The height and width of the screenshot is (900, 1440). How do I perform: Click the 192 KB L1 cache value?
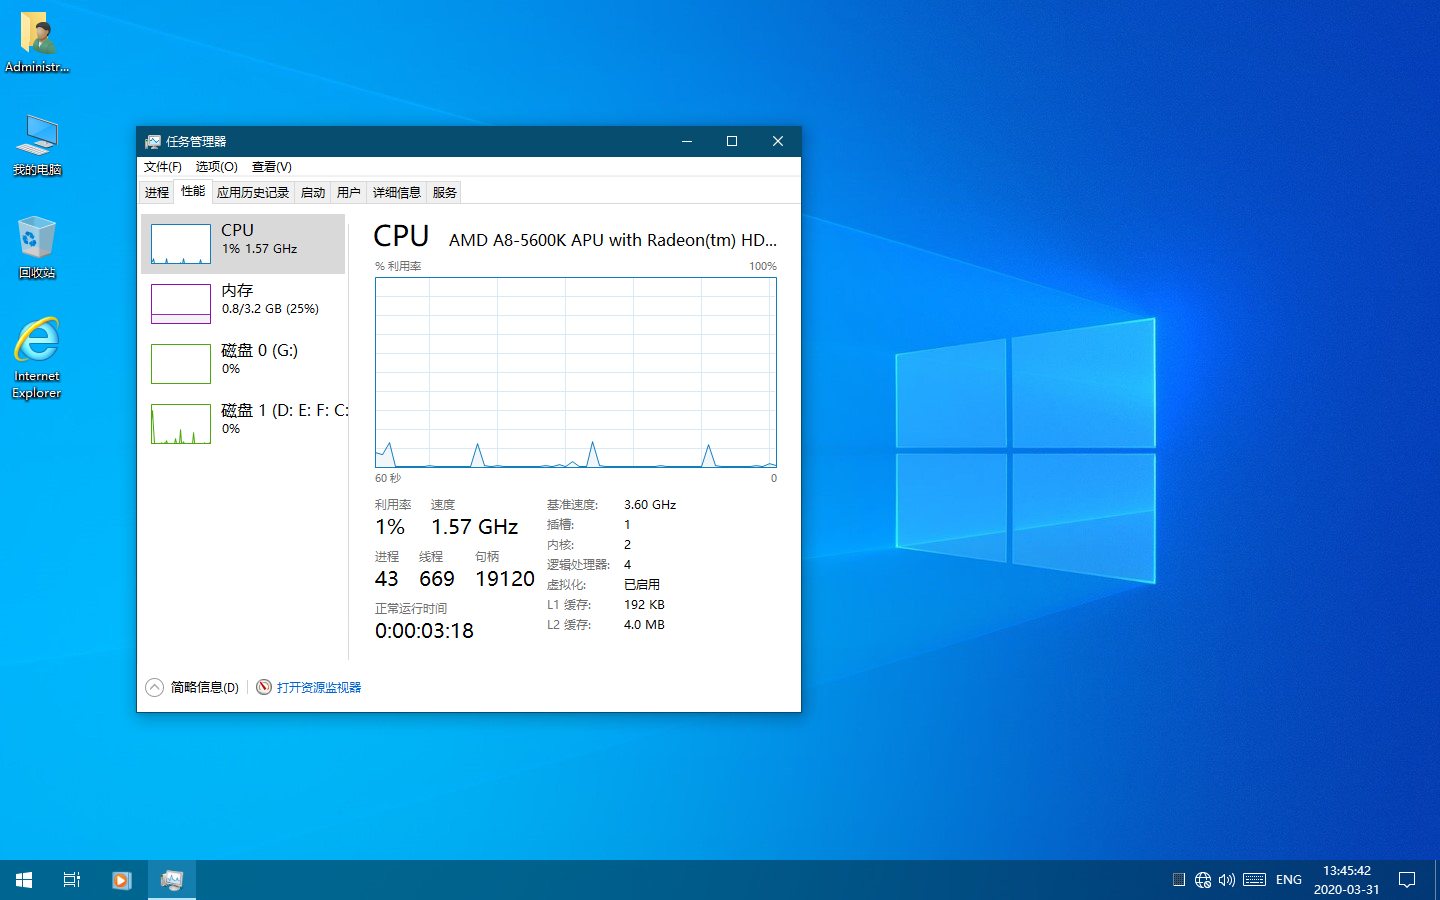644,605
